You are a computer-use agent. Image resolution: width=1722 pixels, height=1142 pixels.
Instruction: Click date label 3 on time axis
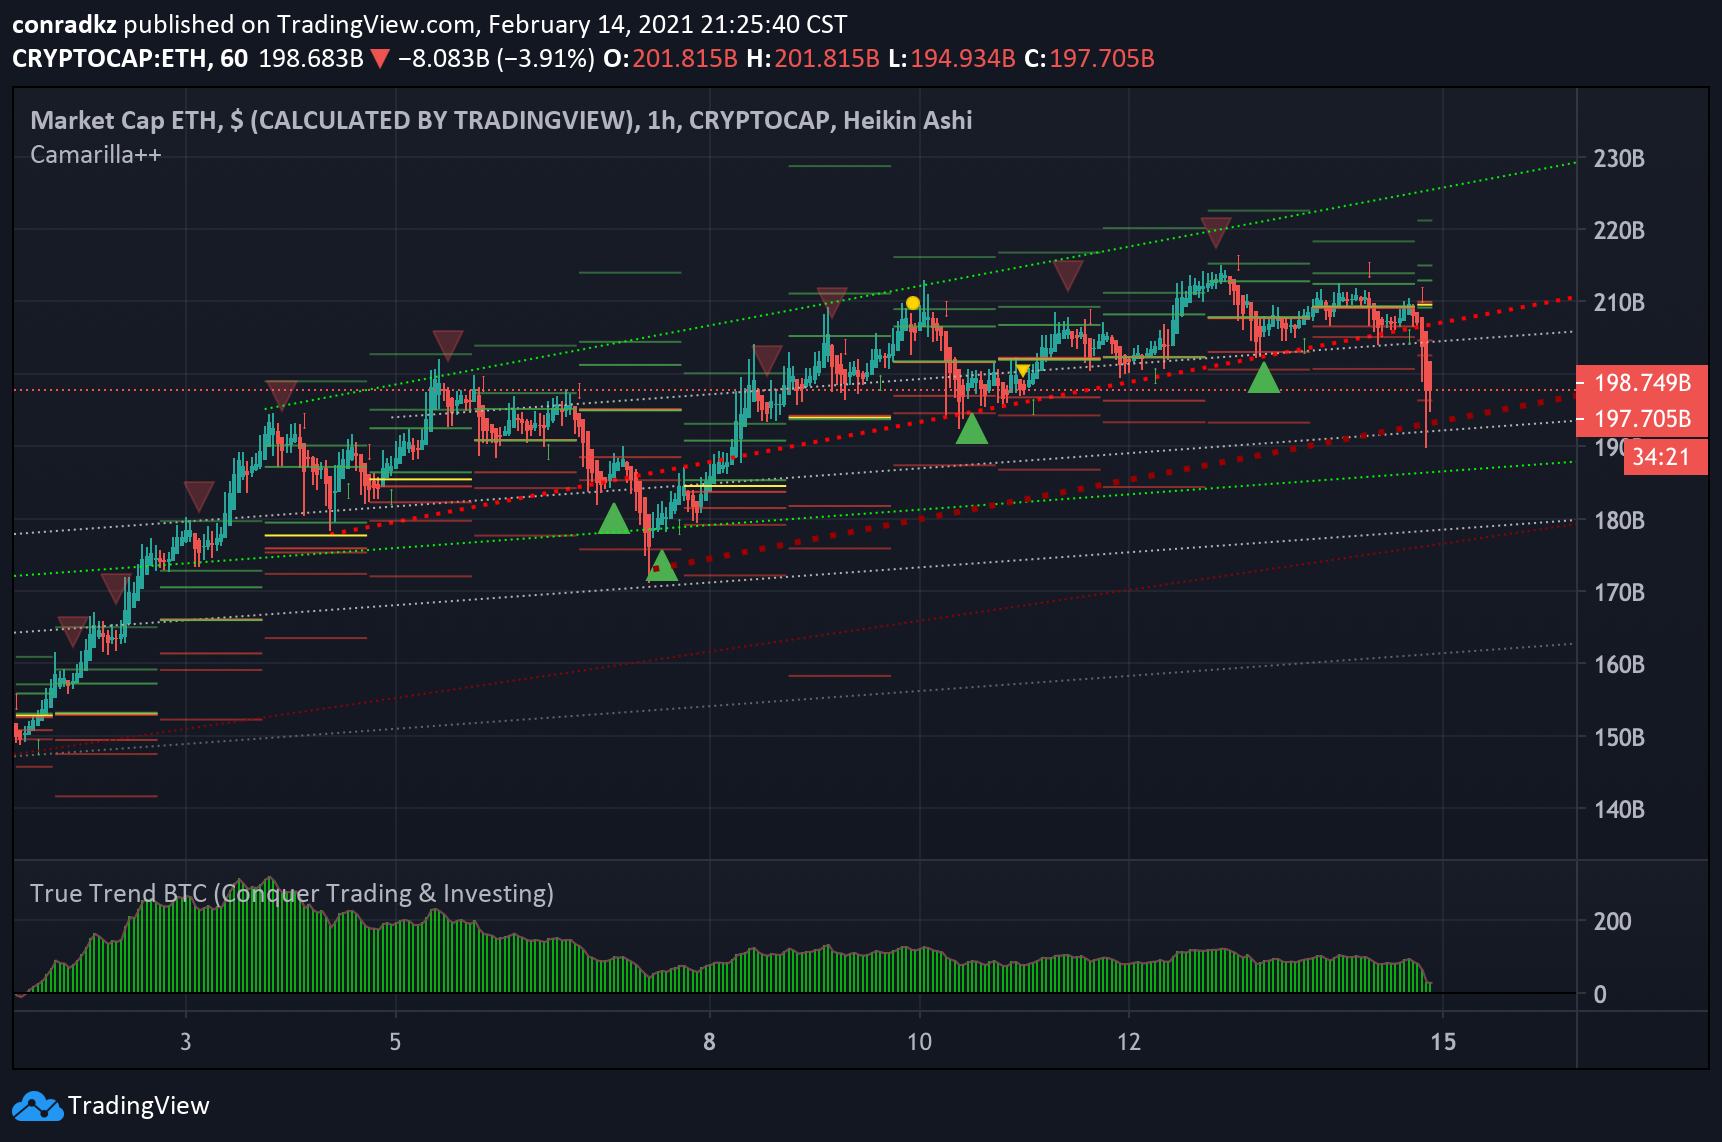[186, 1042]
